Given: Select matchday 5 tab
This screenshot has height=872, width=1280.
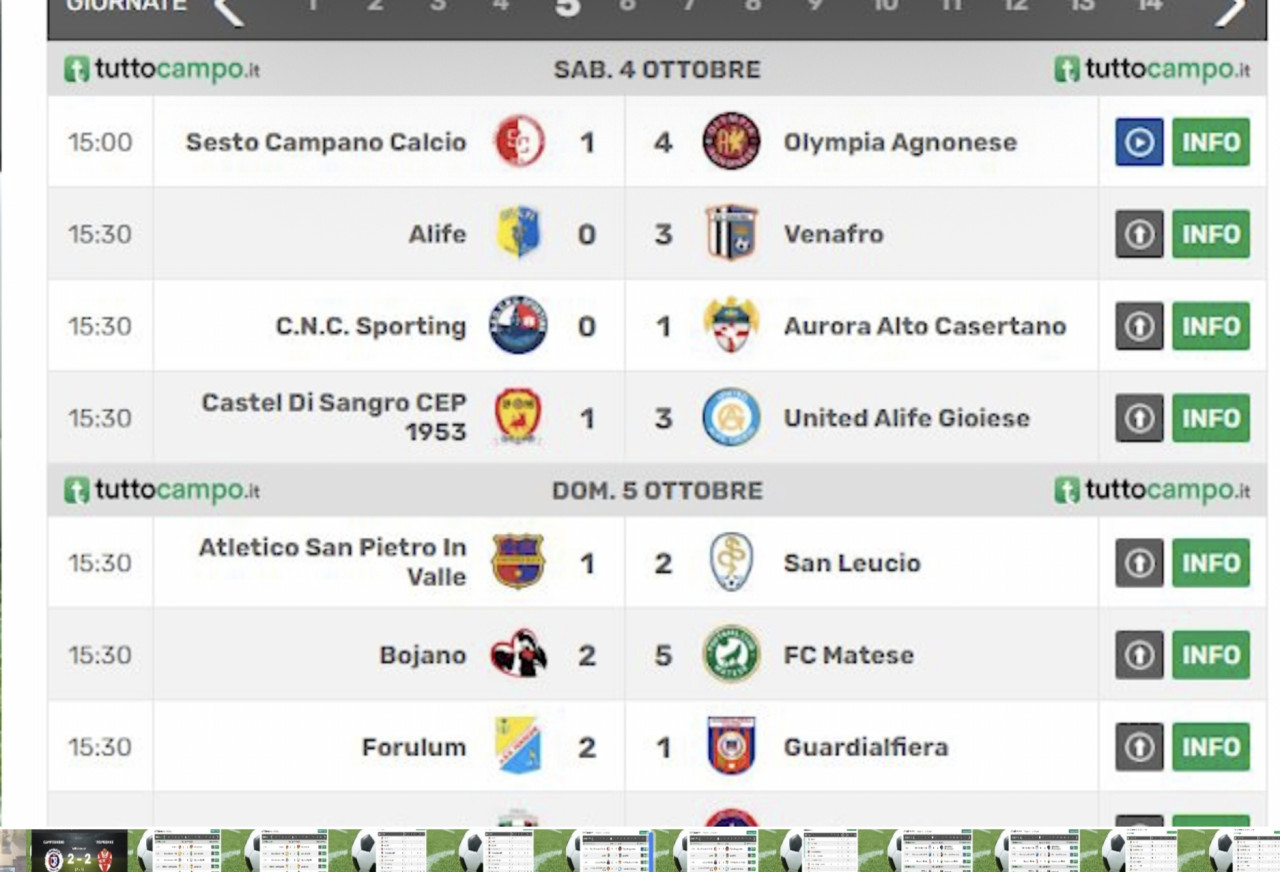Looking at the screenshot, I should [x=568, y=7].
